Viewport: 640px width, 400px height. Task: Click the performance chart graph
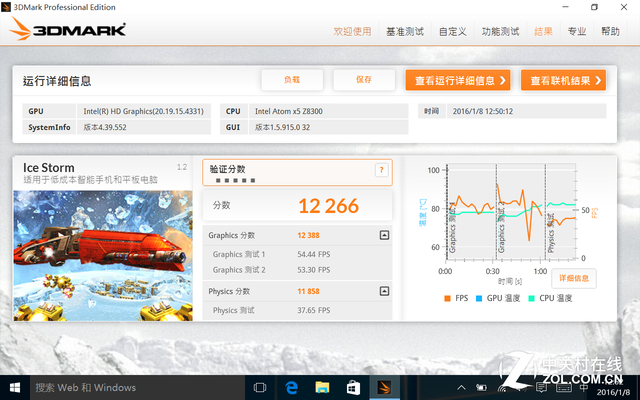pos(510,212)
